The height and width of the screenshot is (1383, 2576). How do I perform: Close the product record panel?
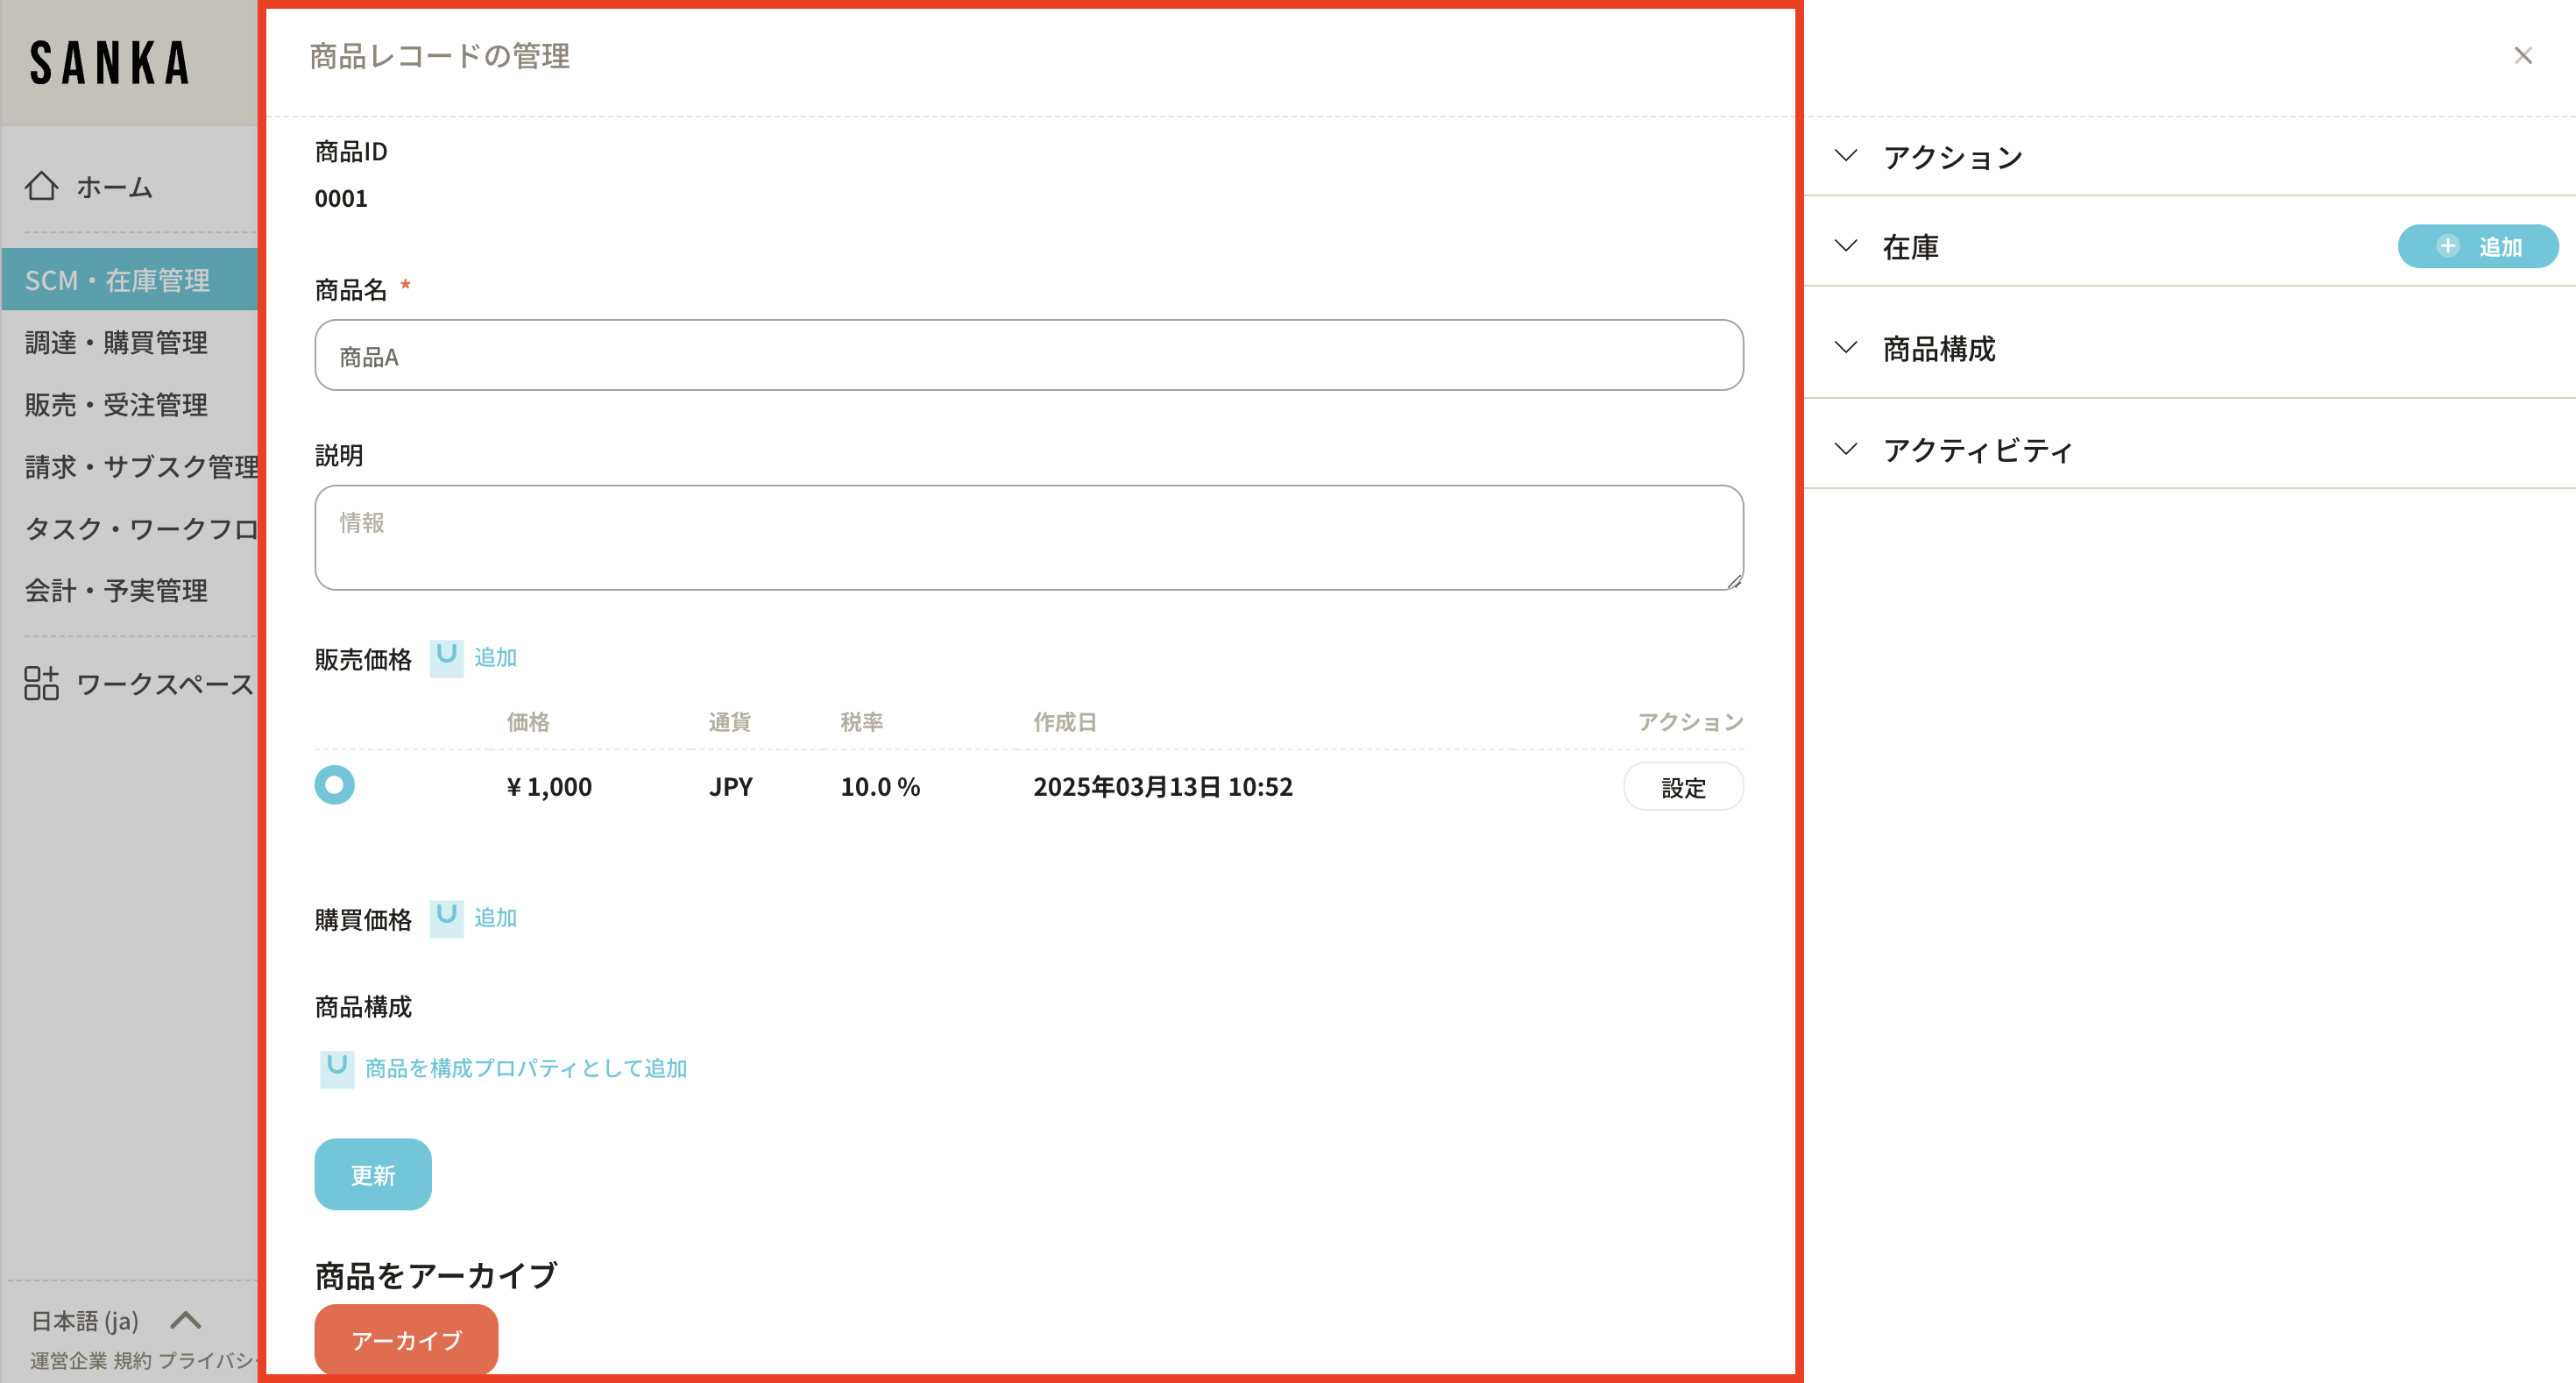(2522, 56)
